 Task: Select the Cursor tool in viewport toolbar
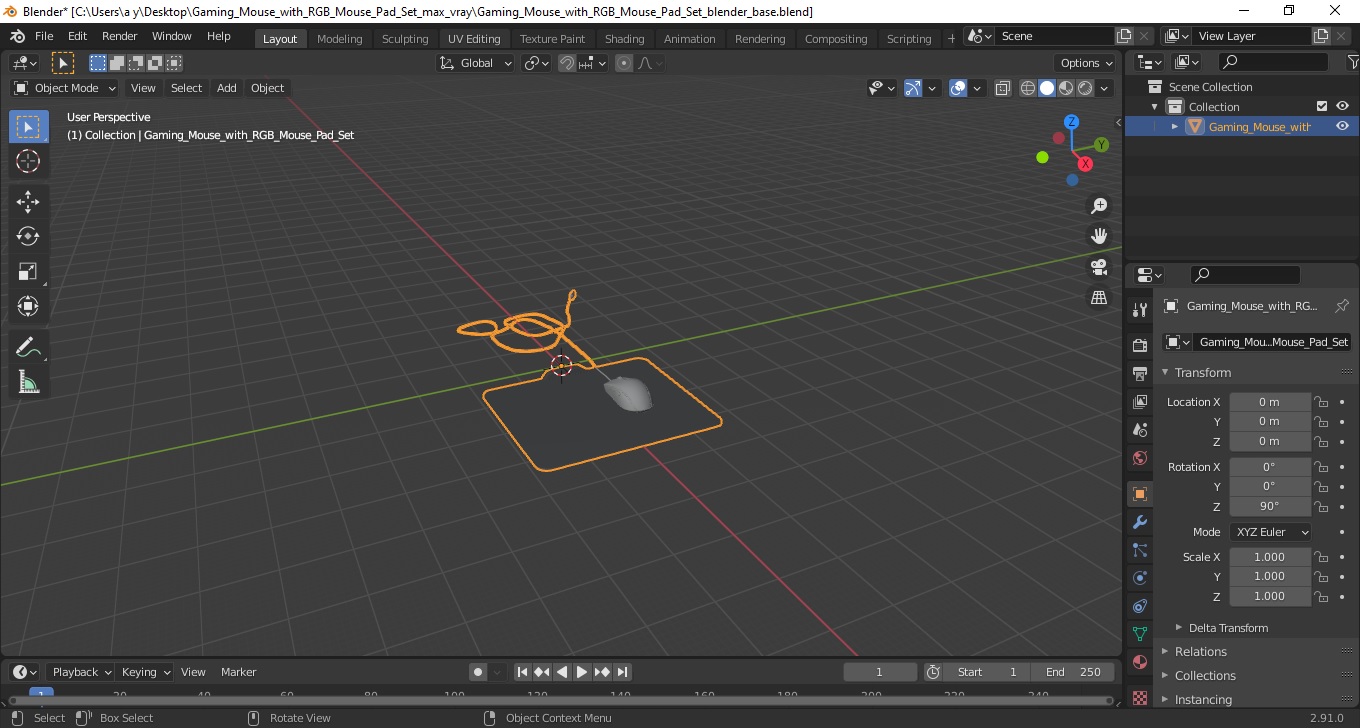(28, 161)
